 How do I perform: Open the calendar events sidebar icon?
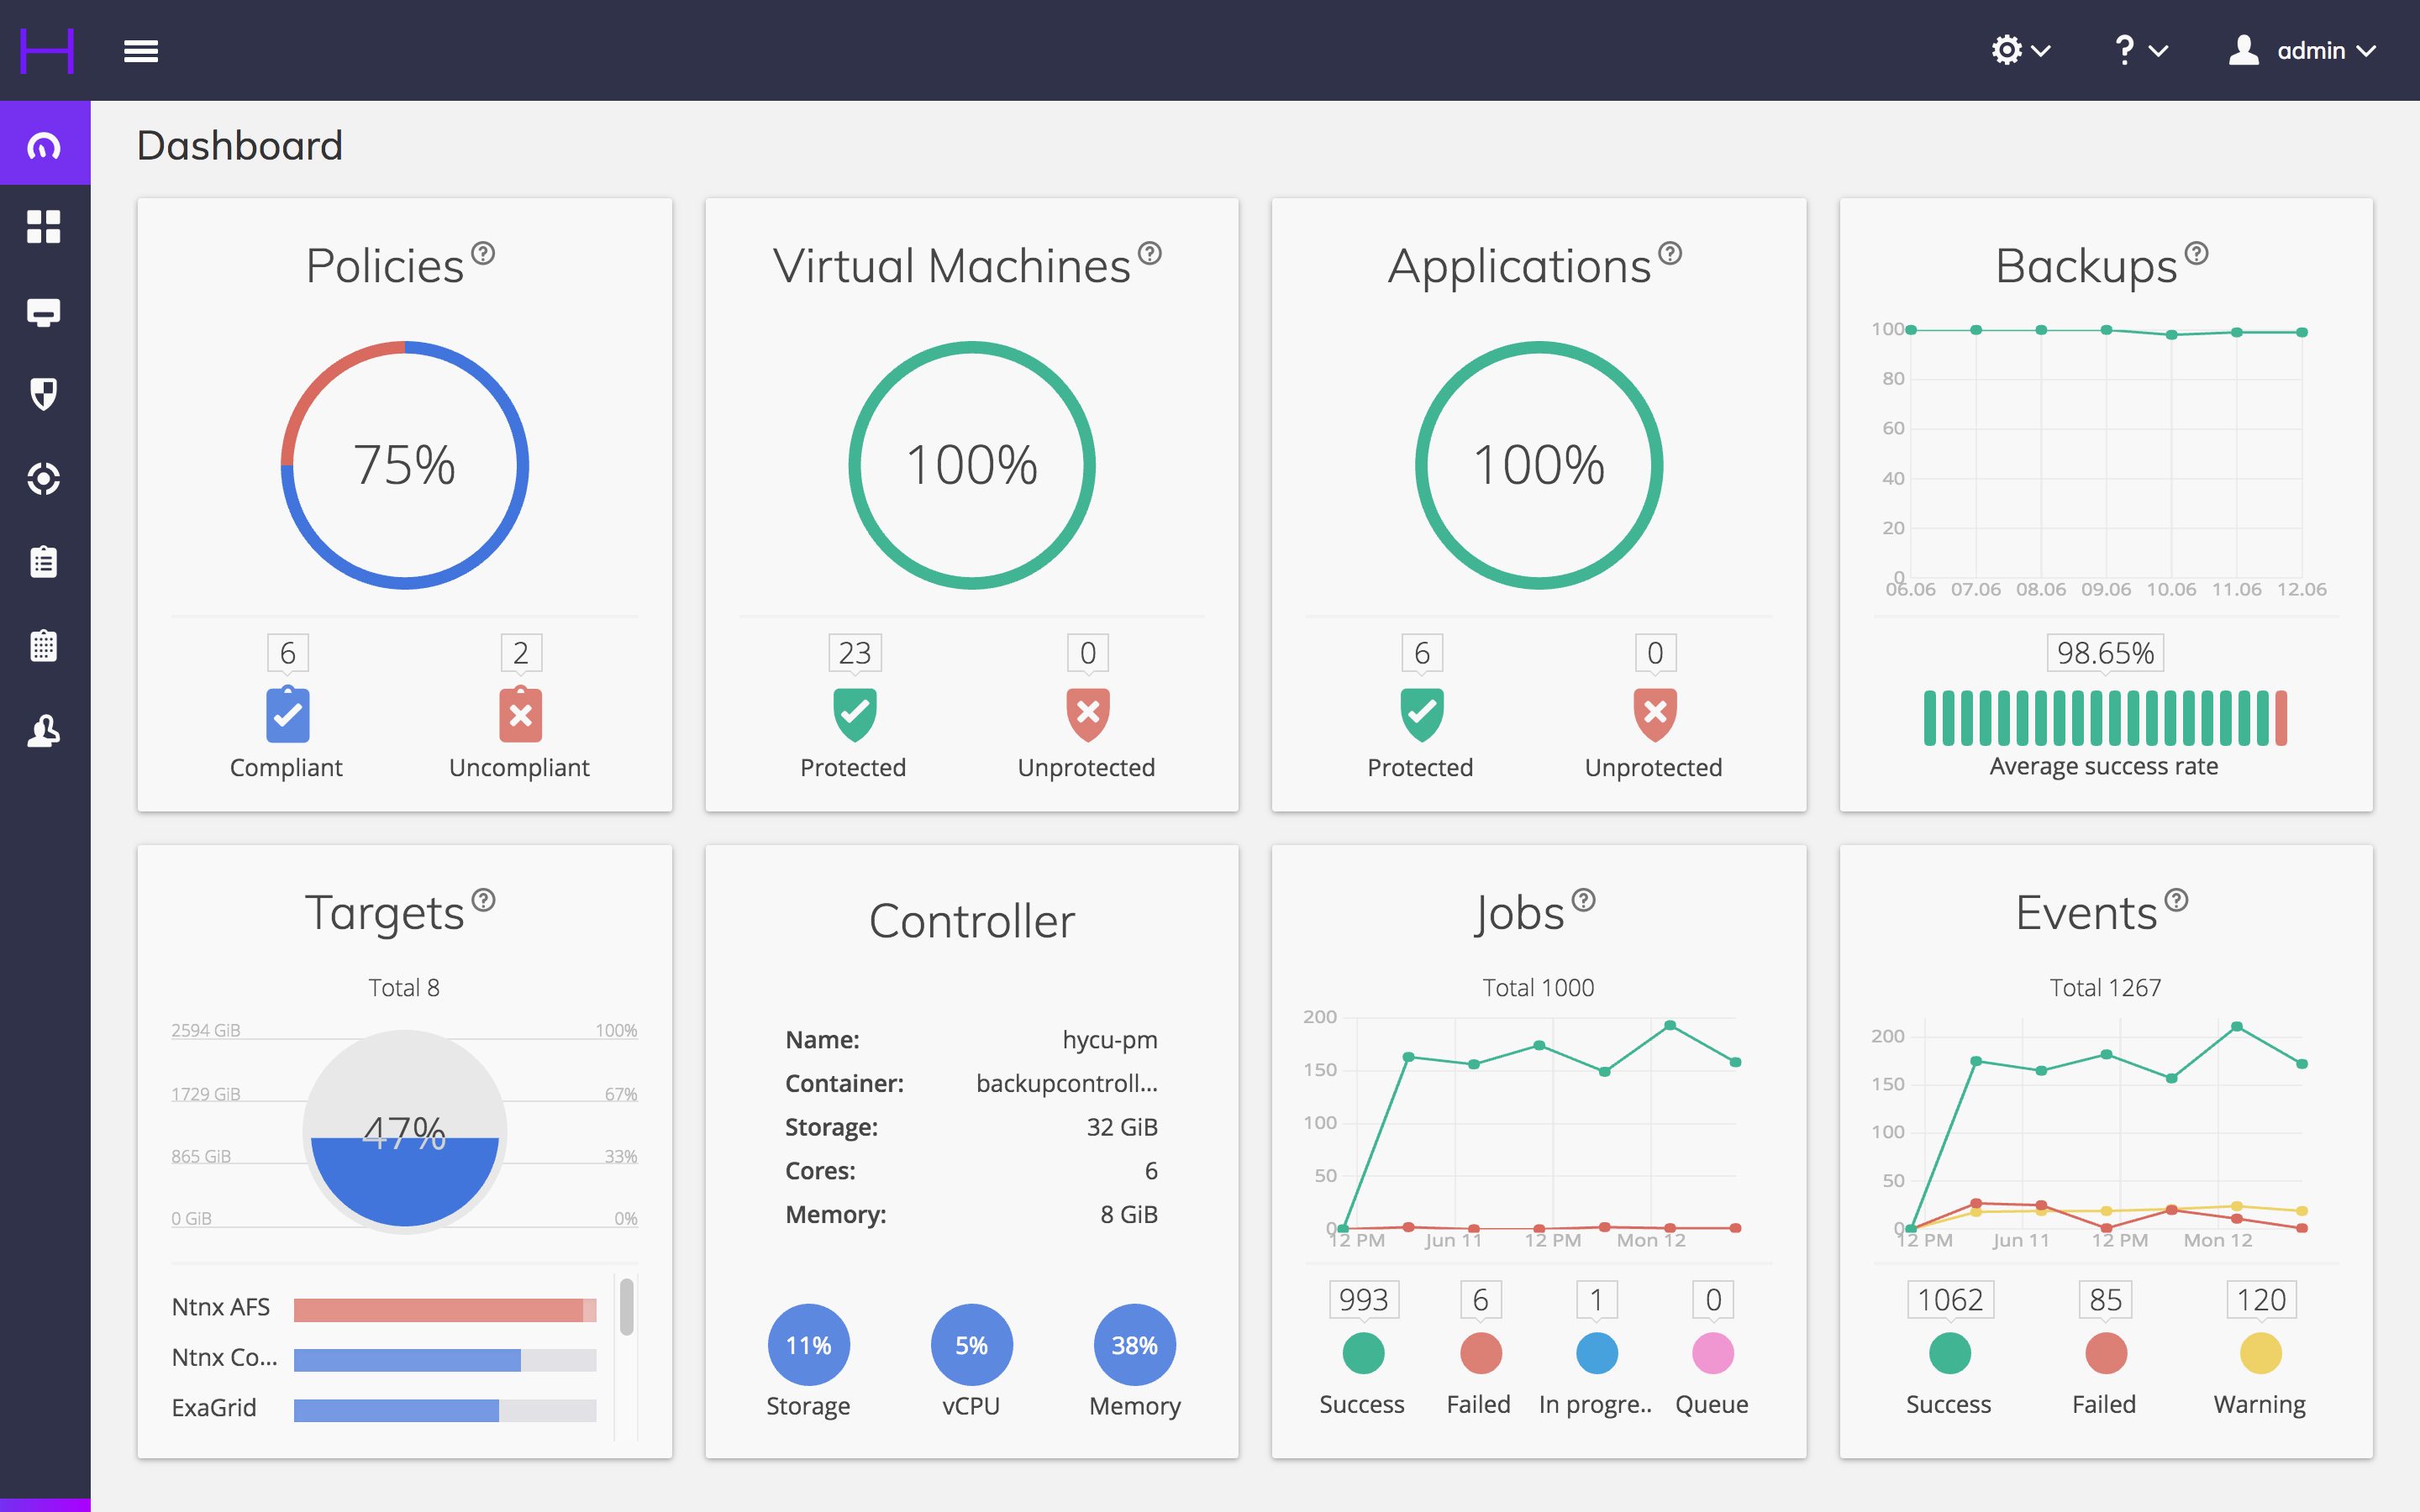[x=44, y=645]
